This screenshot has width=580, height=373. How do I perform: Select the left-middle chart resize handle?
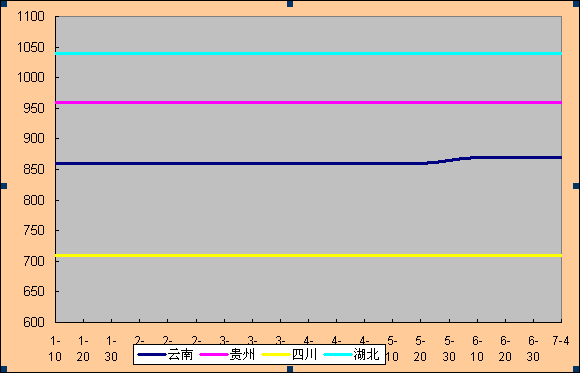pos(3,186)
